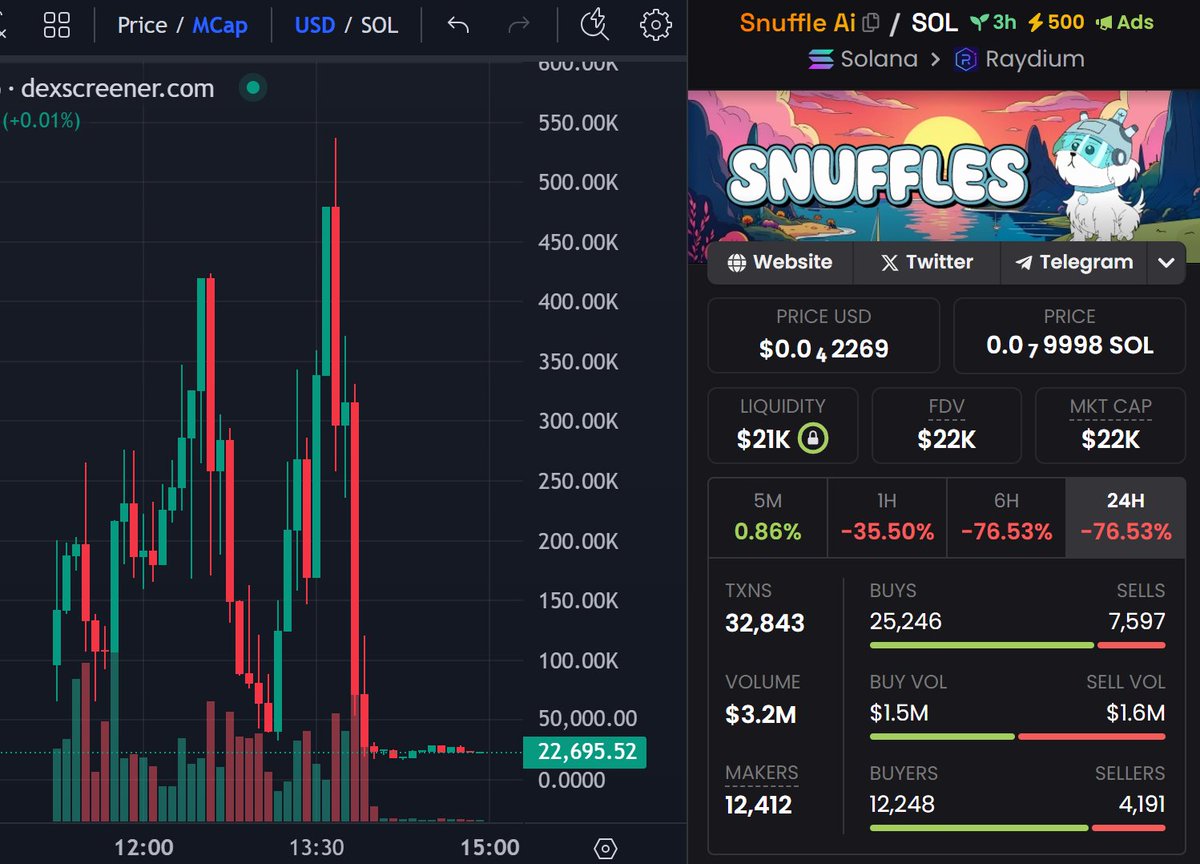The image size is (1200, 864).
Task: Click the liquidity lock icon
Action: click(814, 439)
